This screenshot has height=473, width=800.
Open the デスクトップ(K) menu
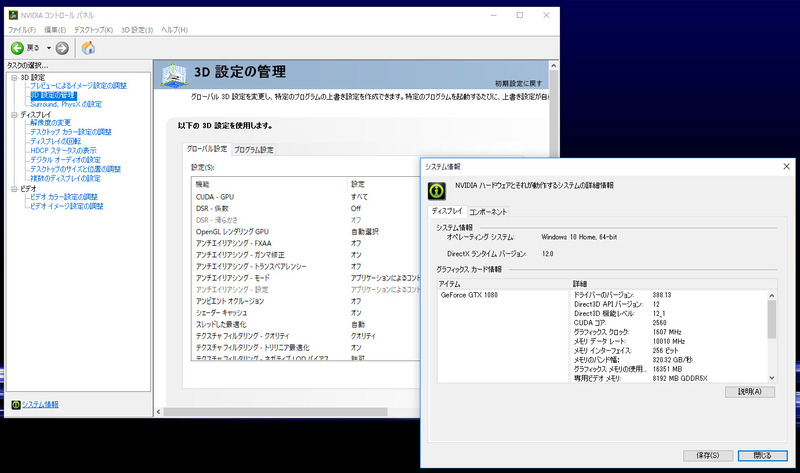93,30
